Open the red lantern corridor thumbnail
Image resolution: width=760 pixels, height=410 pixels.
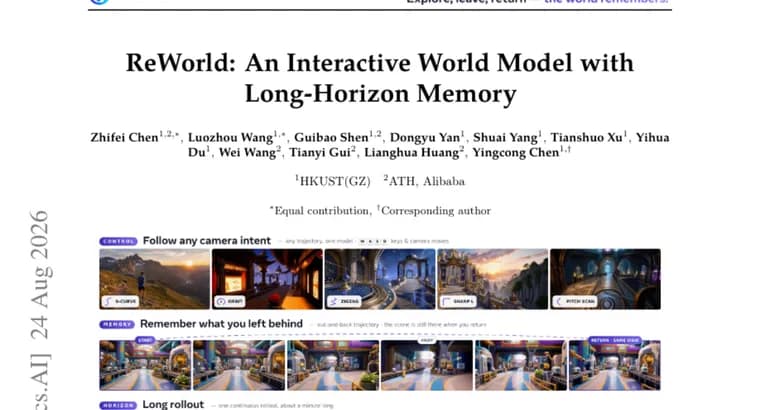pos(267,279)
